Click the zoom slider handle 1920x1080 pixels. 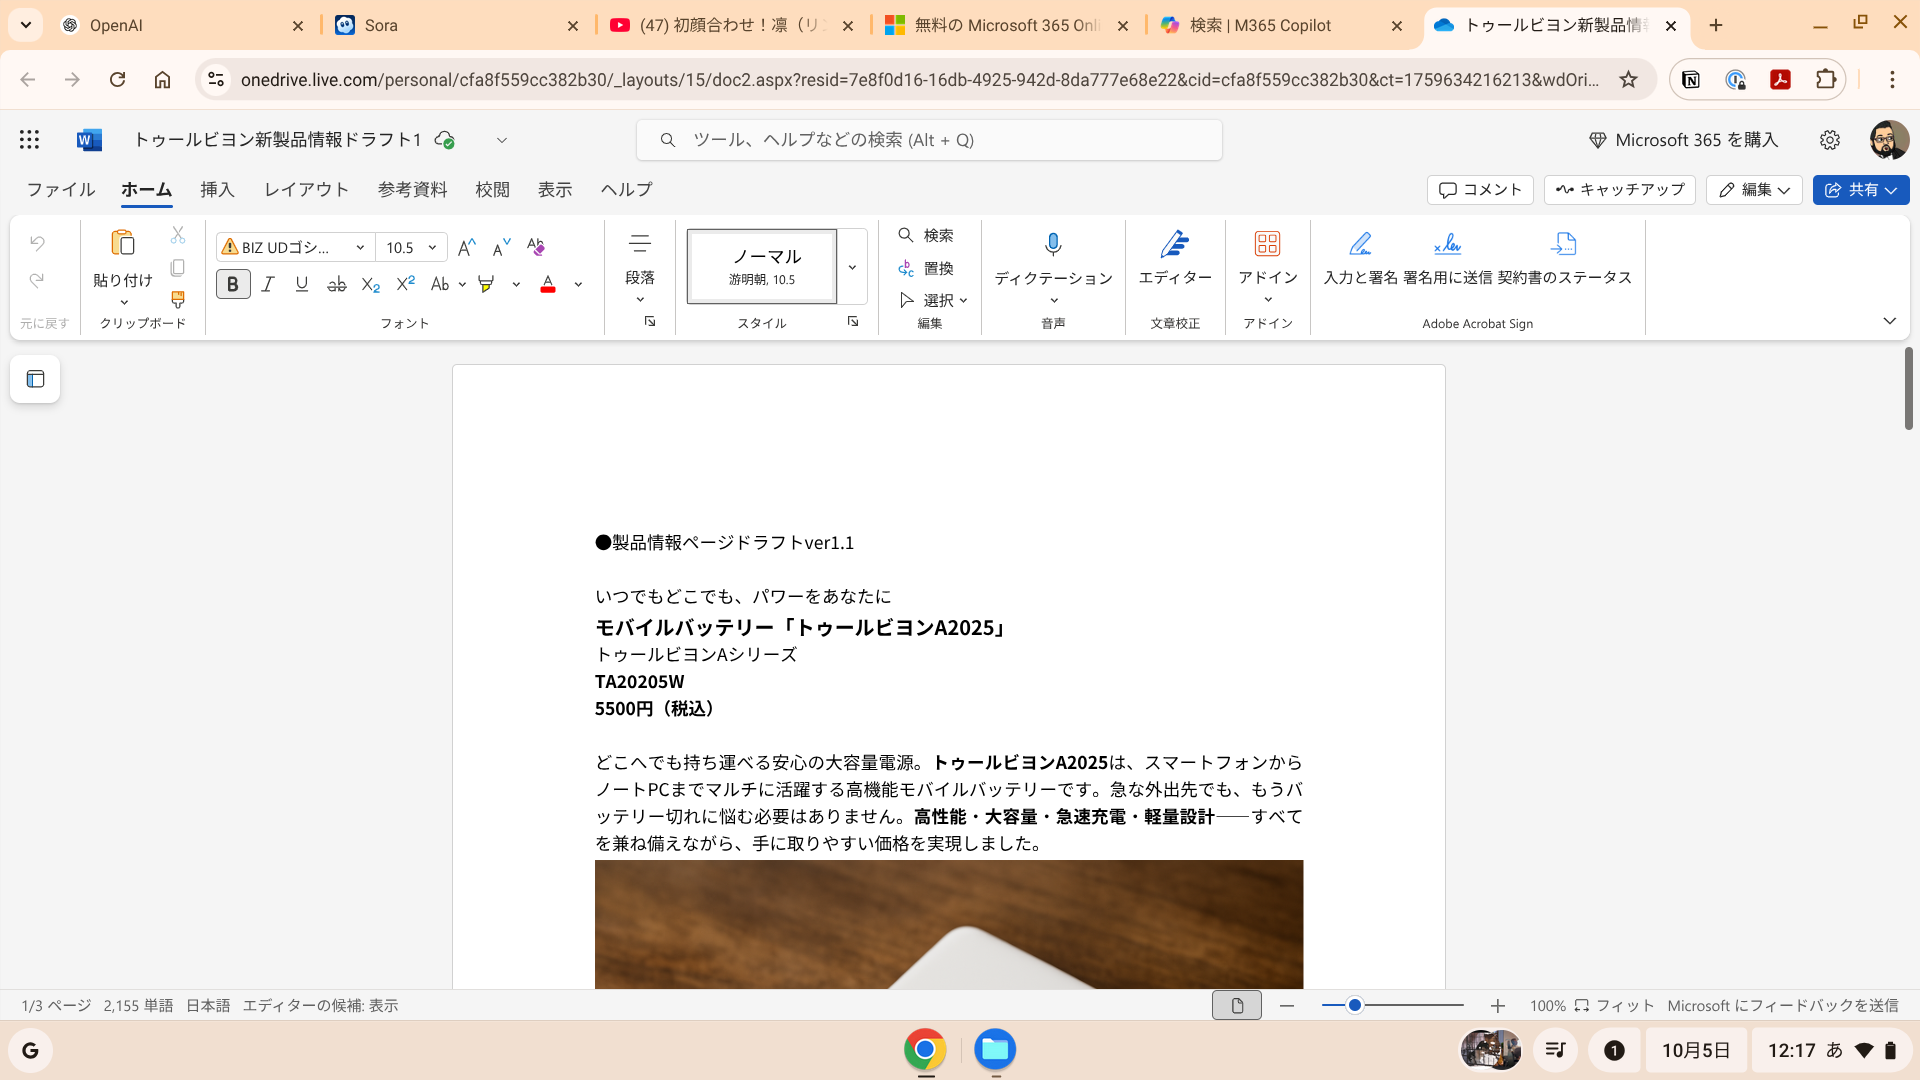[1354, 1005]
